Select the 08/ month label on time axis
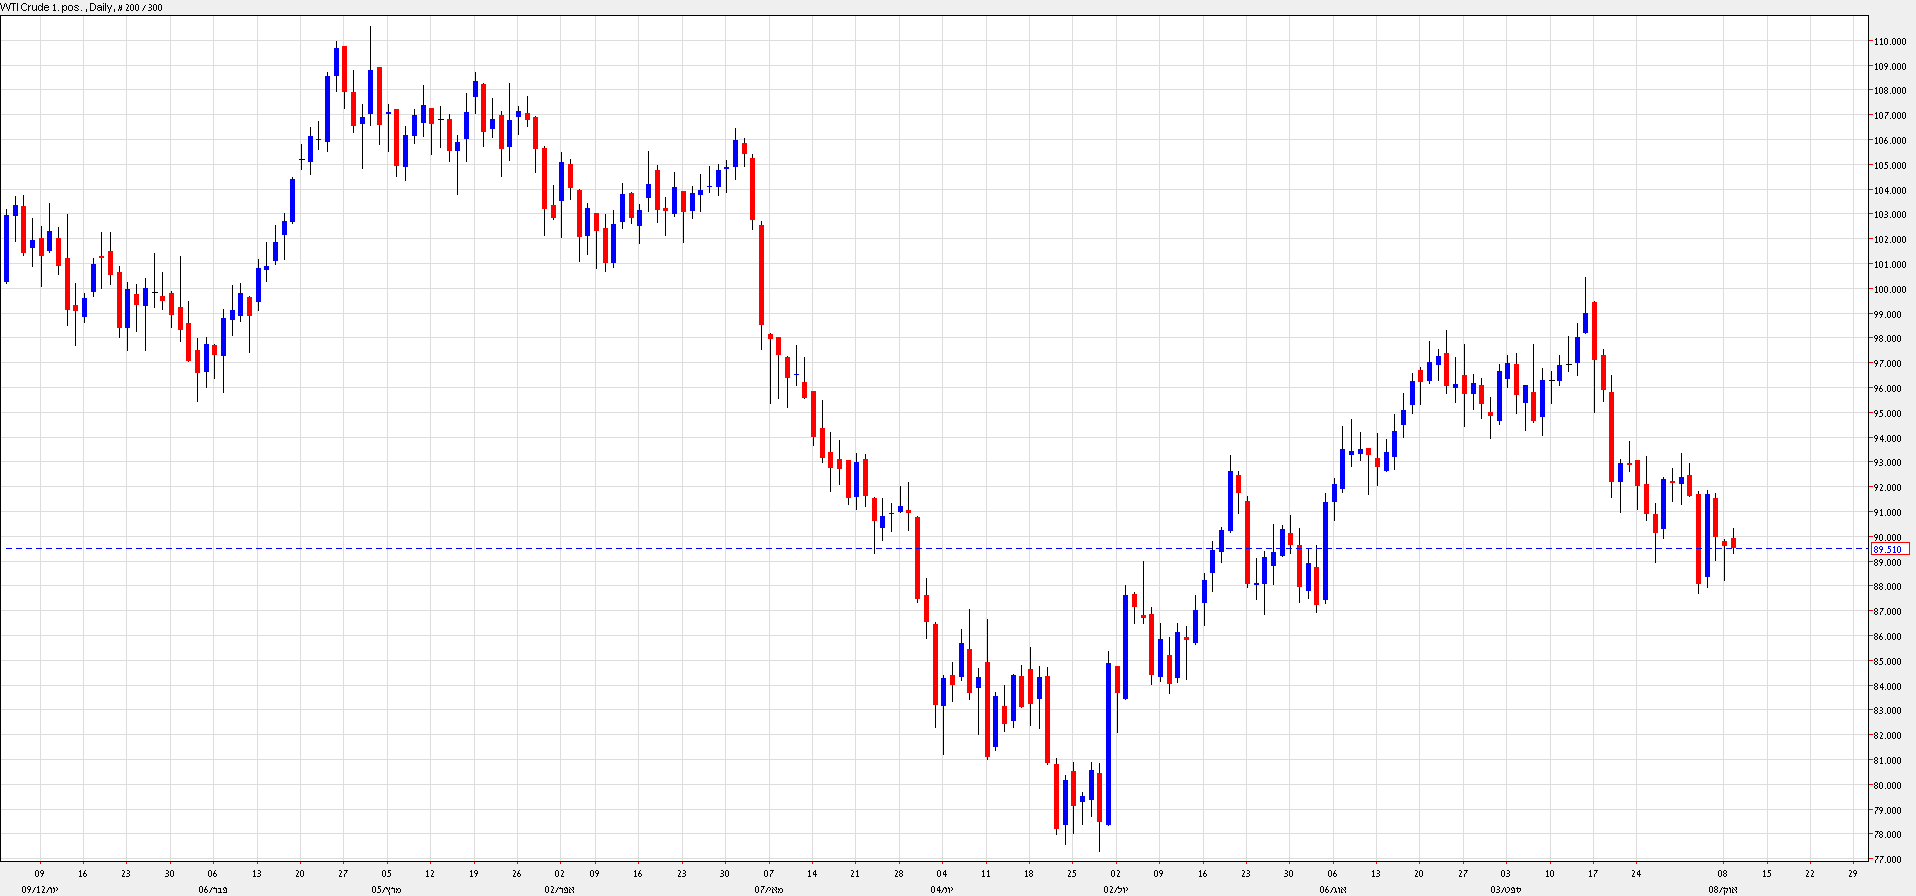Screen dimensions: 1916x896 [1722, 889]
